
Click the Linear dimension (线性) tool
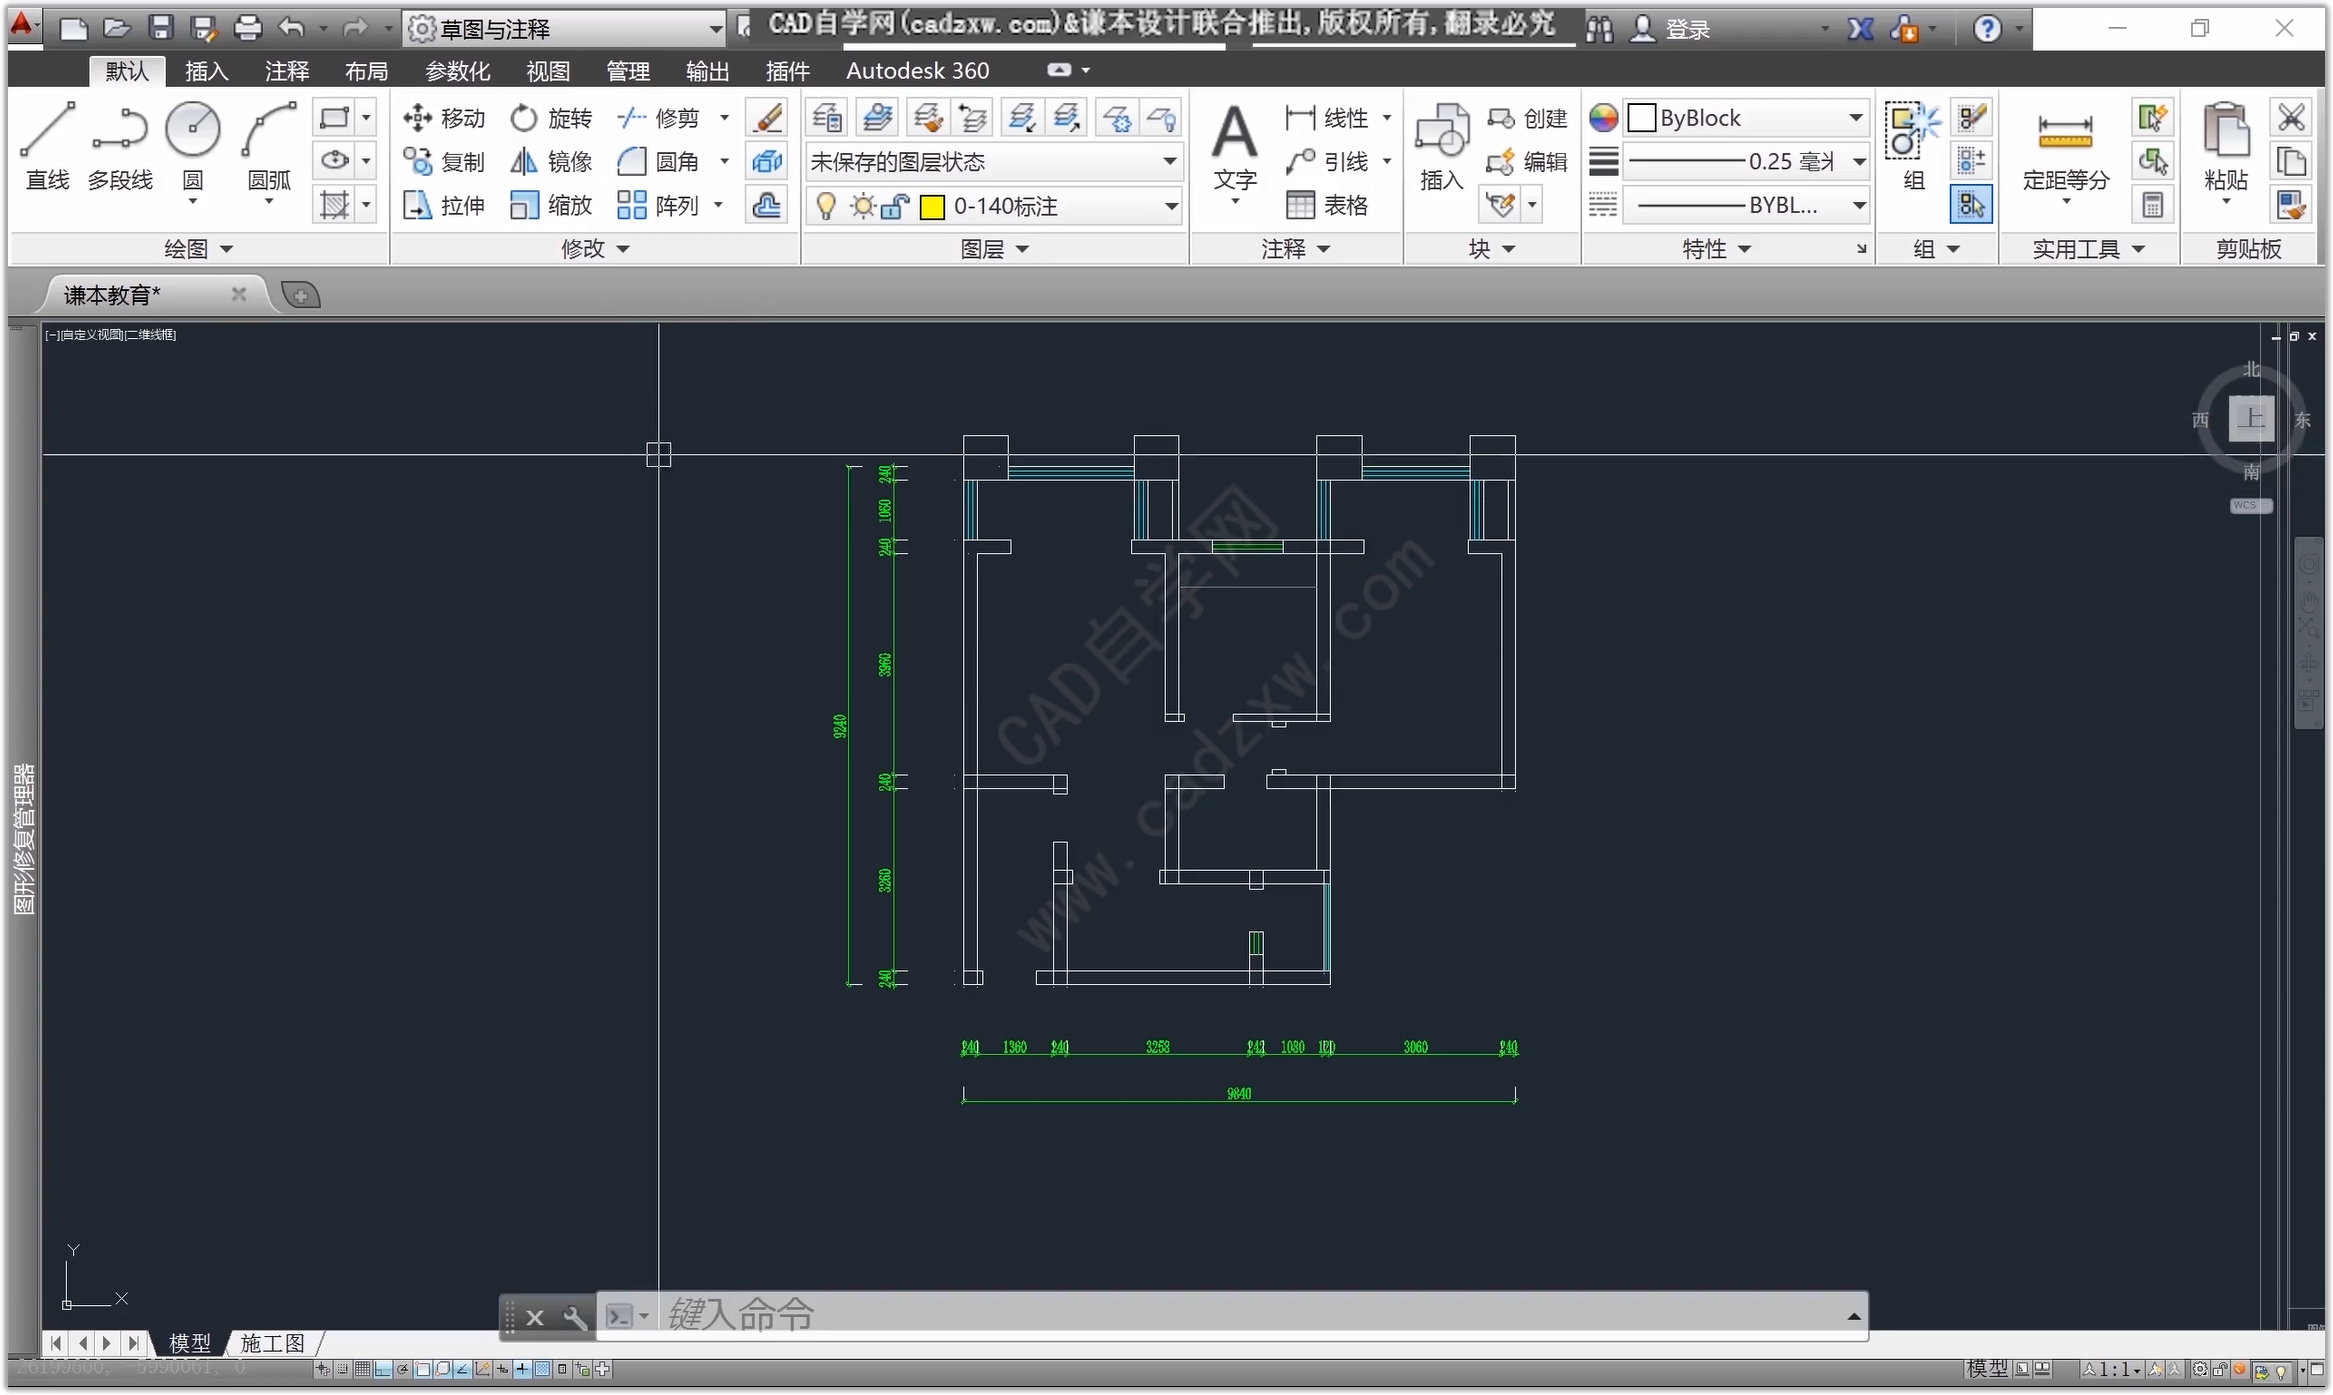[x=1327, y=118]
